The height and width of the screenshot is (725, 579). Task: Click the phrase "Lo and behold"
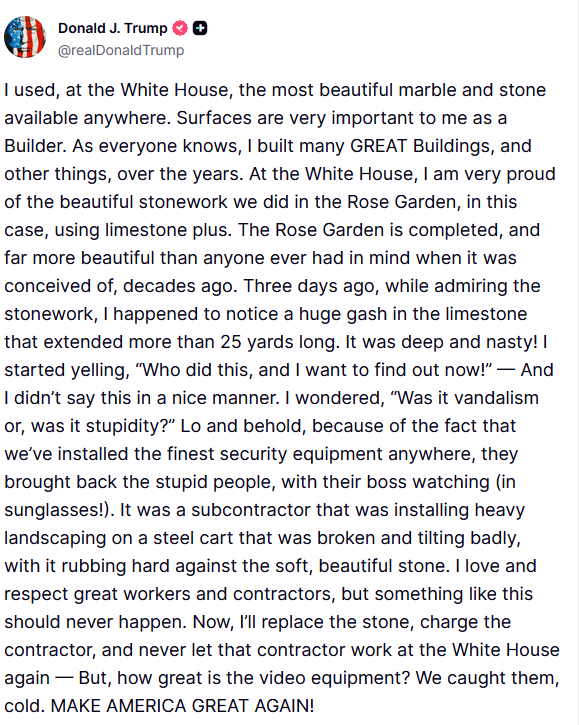[x=243, y=426]
